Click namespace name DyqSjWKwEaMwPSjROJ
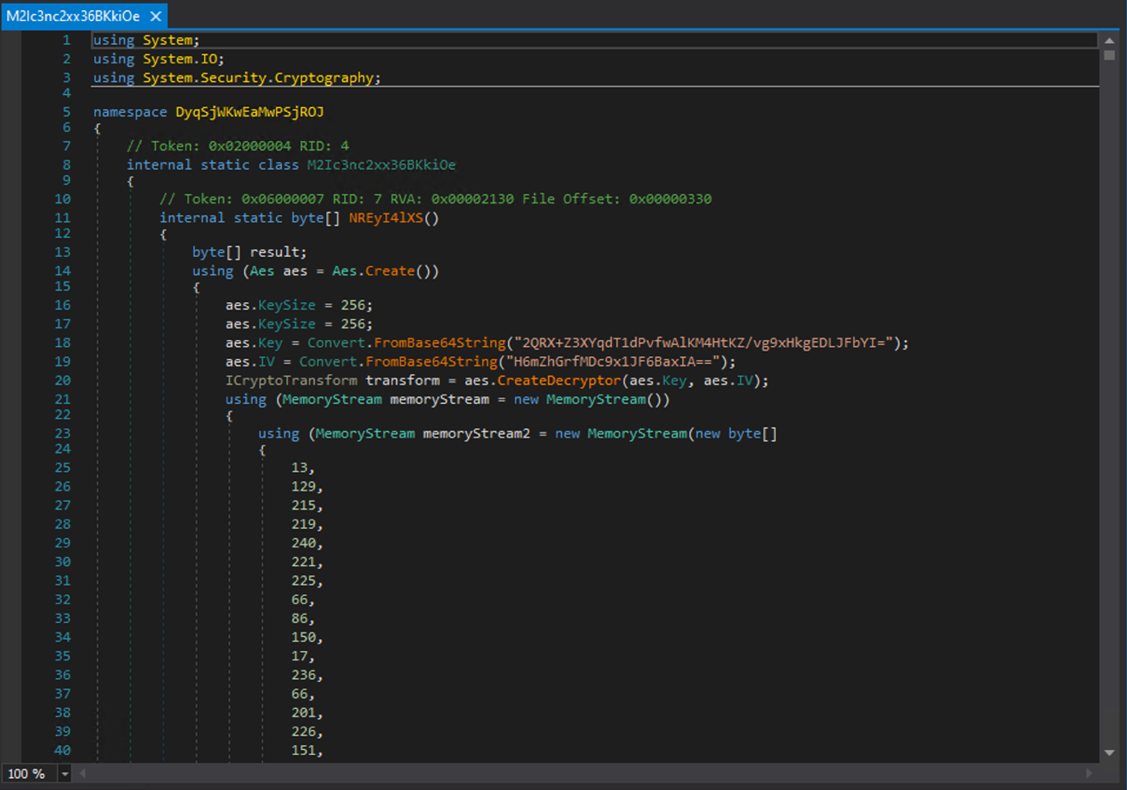The height and width of the screenshot is (790, 1127). click(249, 112)
